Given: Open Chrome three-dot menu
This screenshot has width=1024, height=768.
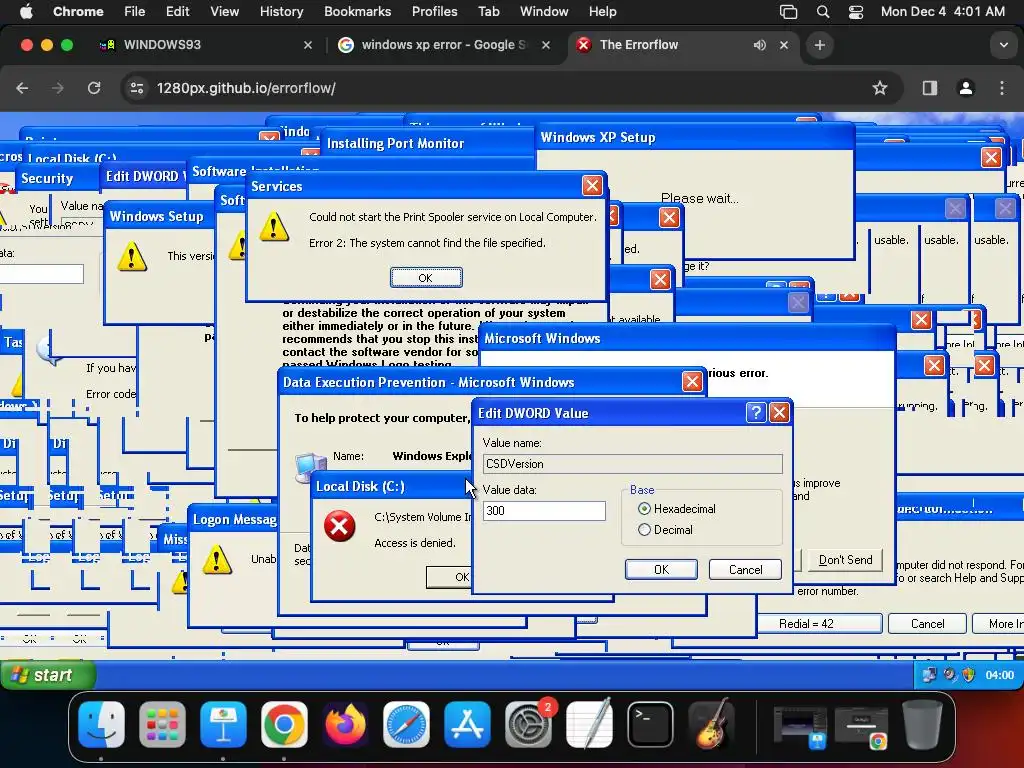Looking at the screenshot, I should coord(1002,88).
